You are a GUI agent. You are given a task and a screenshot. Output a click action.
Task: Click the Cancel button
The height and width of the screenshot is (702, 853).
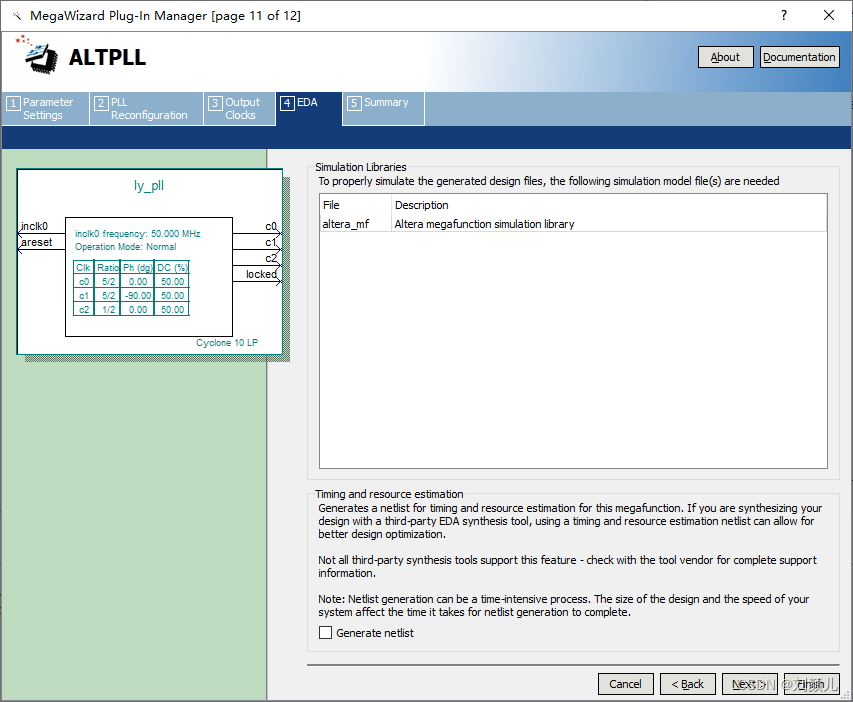[x=625, y=684]
